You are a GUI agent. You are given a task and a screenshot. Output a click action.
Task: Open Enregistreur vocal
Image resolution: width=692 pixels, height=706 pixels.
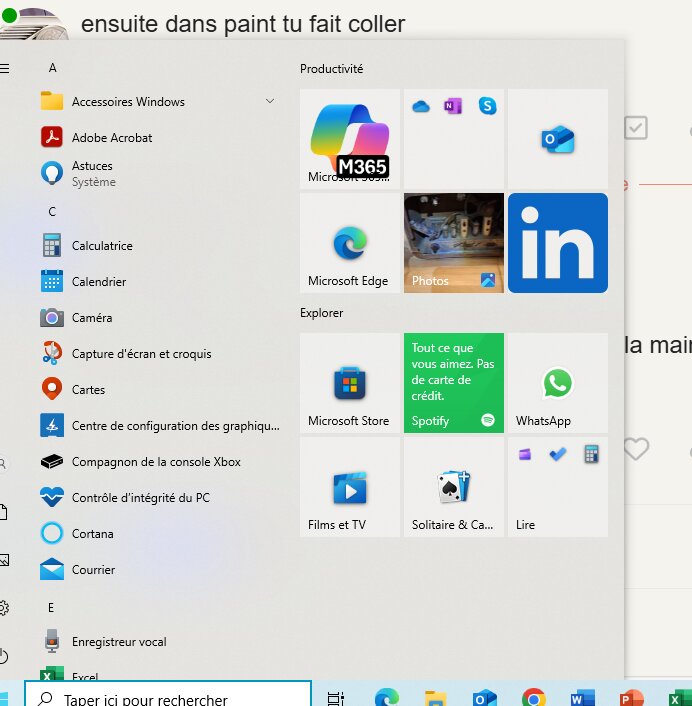tap(160, 642)
